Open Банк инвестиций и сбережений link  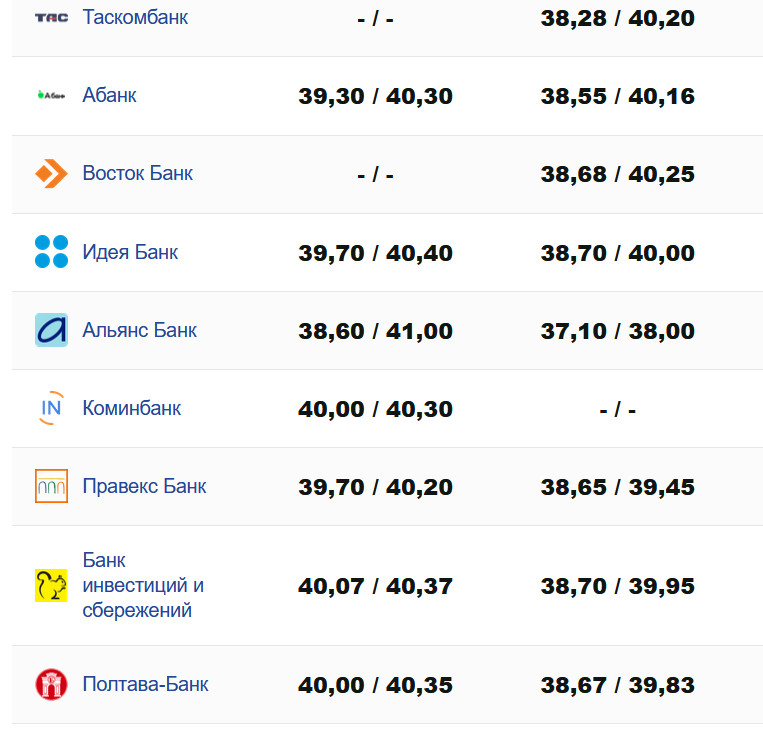point(142,585)
